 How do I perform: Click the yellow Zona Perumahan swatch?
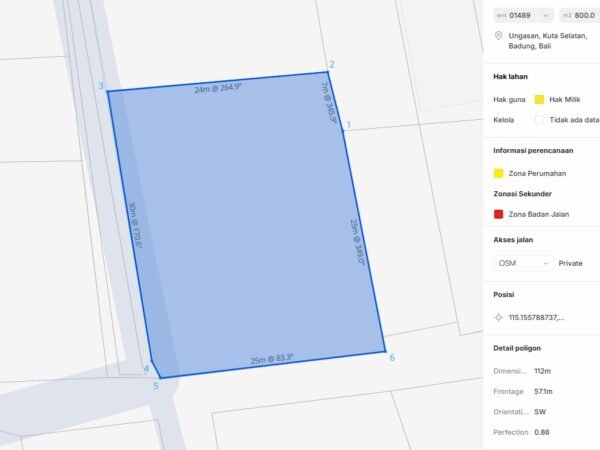[499, 173]
